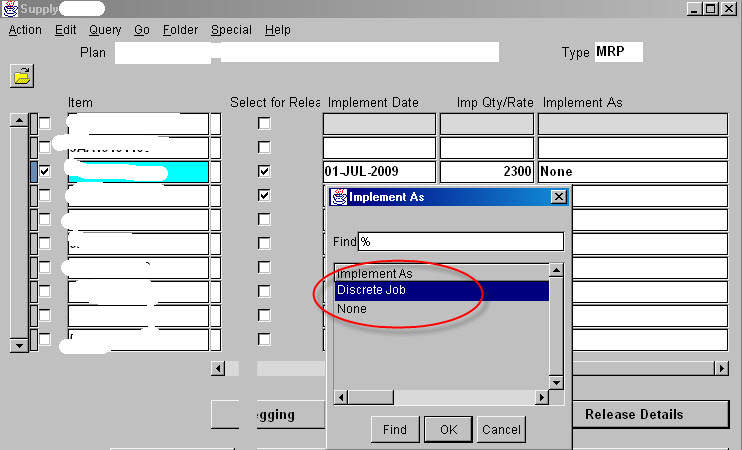Click the Oracle icon in Supply window title bar
Image resolution: width=742 pixels, height=450 pixels.
pyautogui.click(x=10, y=9)
